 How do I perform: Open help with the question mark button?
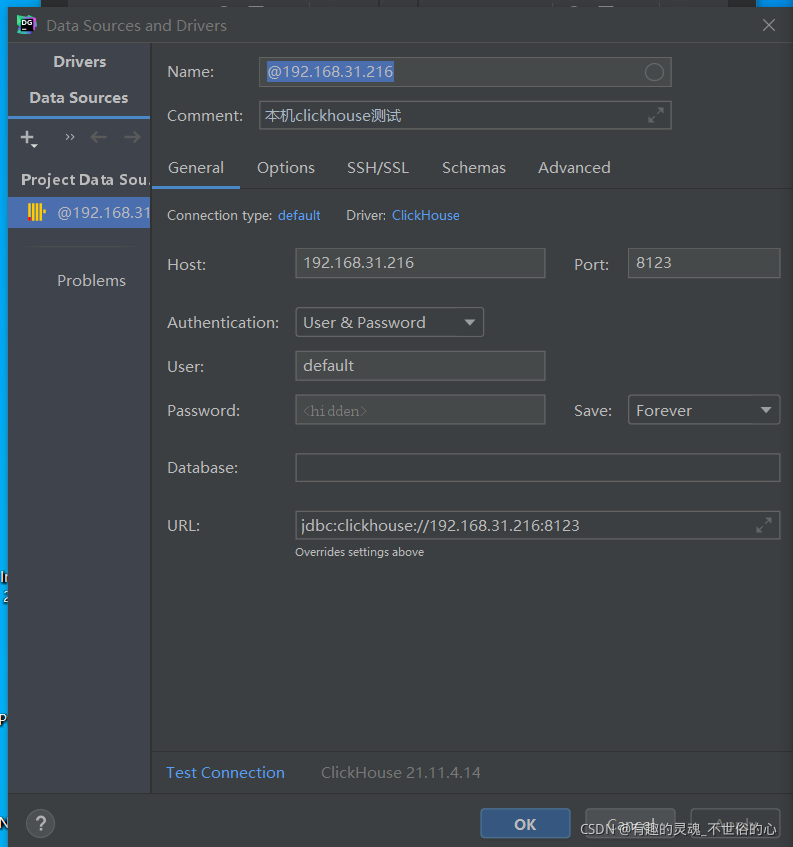pos(41,823)
